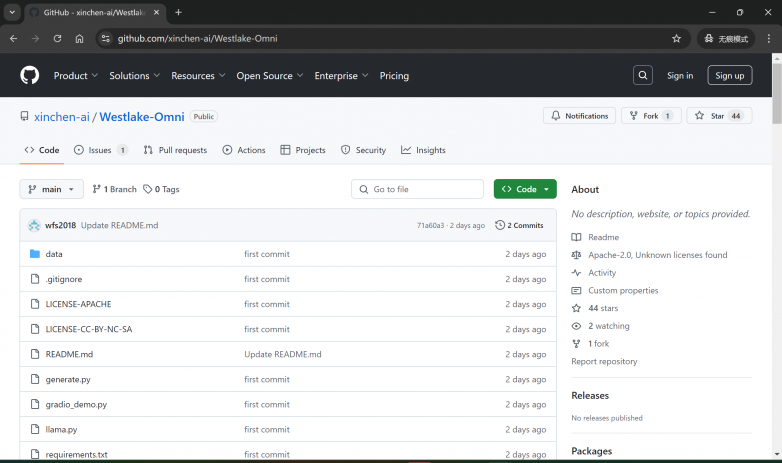
Task: Open the generate.py file
Action: pos(68,379)
